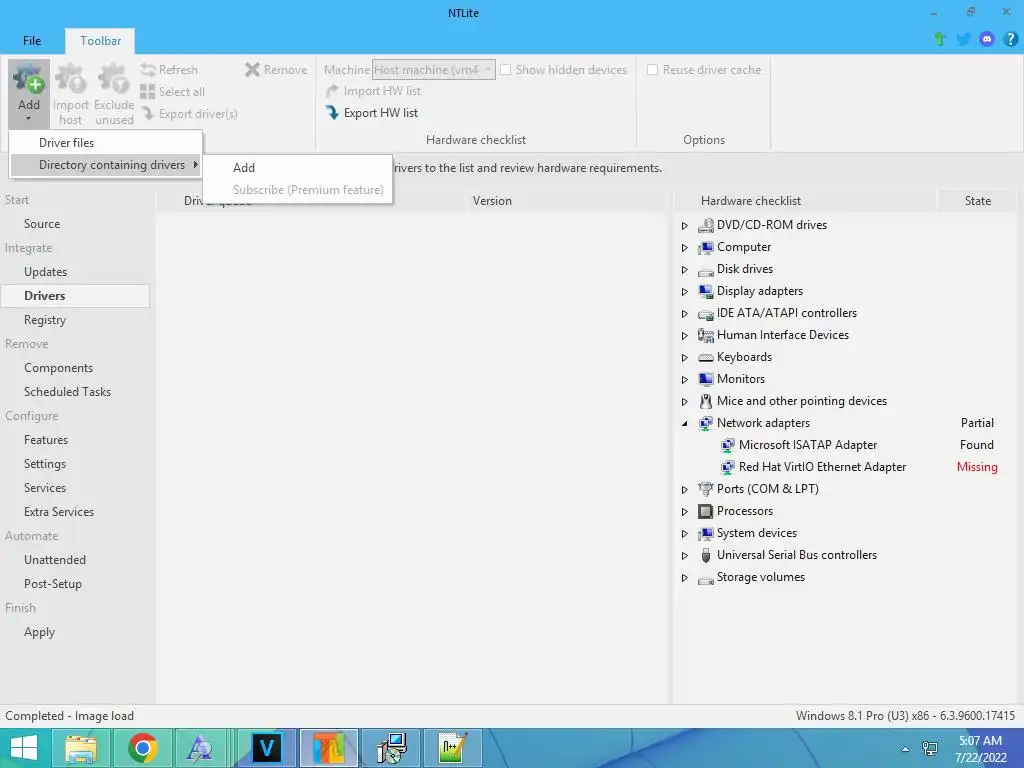Open the Extra Services page
Screen dimensions: 1024x768
[x=59, y=512]
